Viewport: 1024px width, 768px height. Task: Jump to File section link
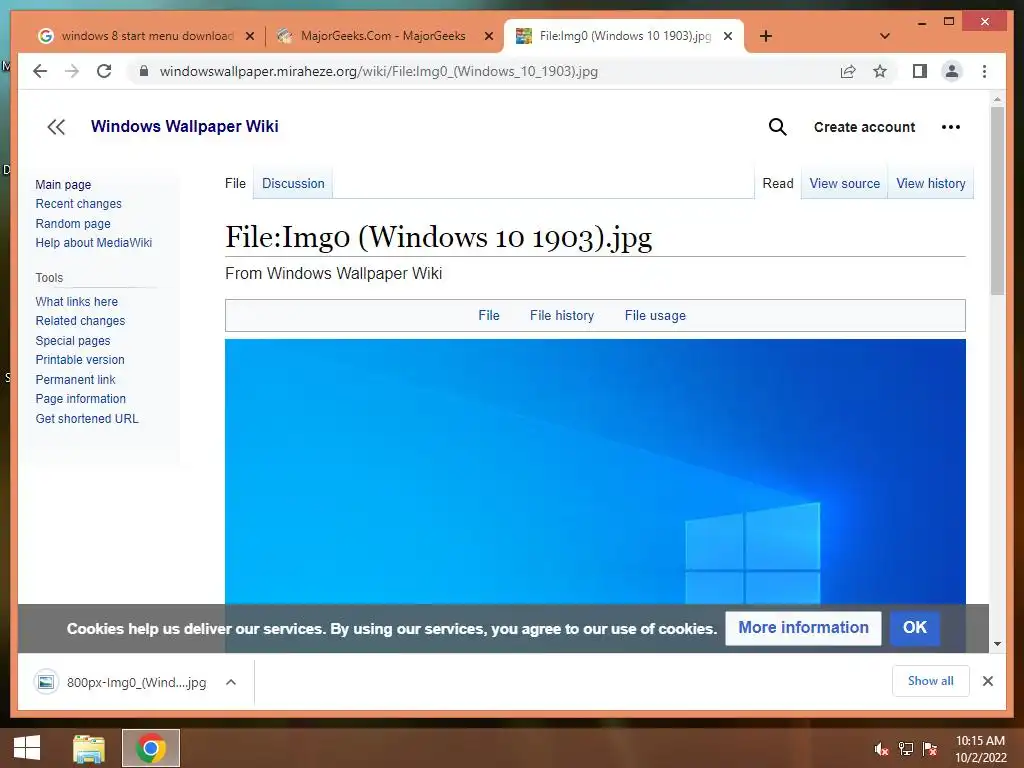point(488,315)
